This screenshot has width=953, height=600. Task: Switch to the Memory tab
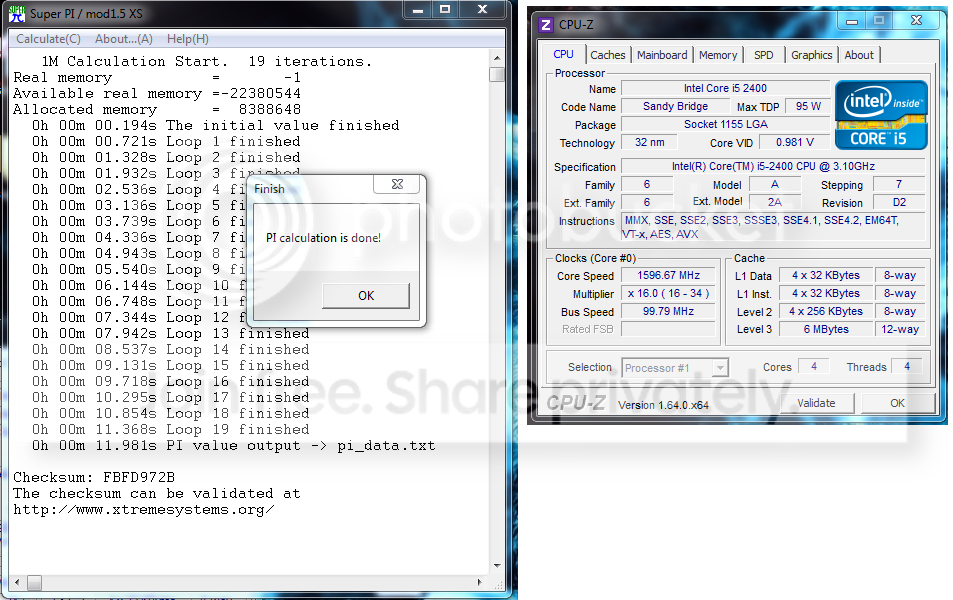(718, 55)
